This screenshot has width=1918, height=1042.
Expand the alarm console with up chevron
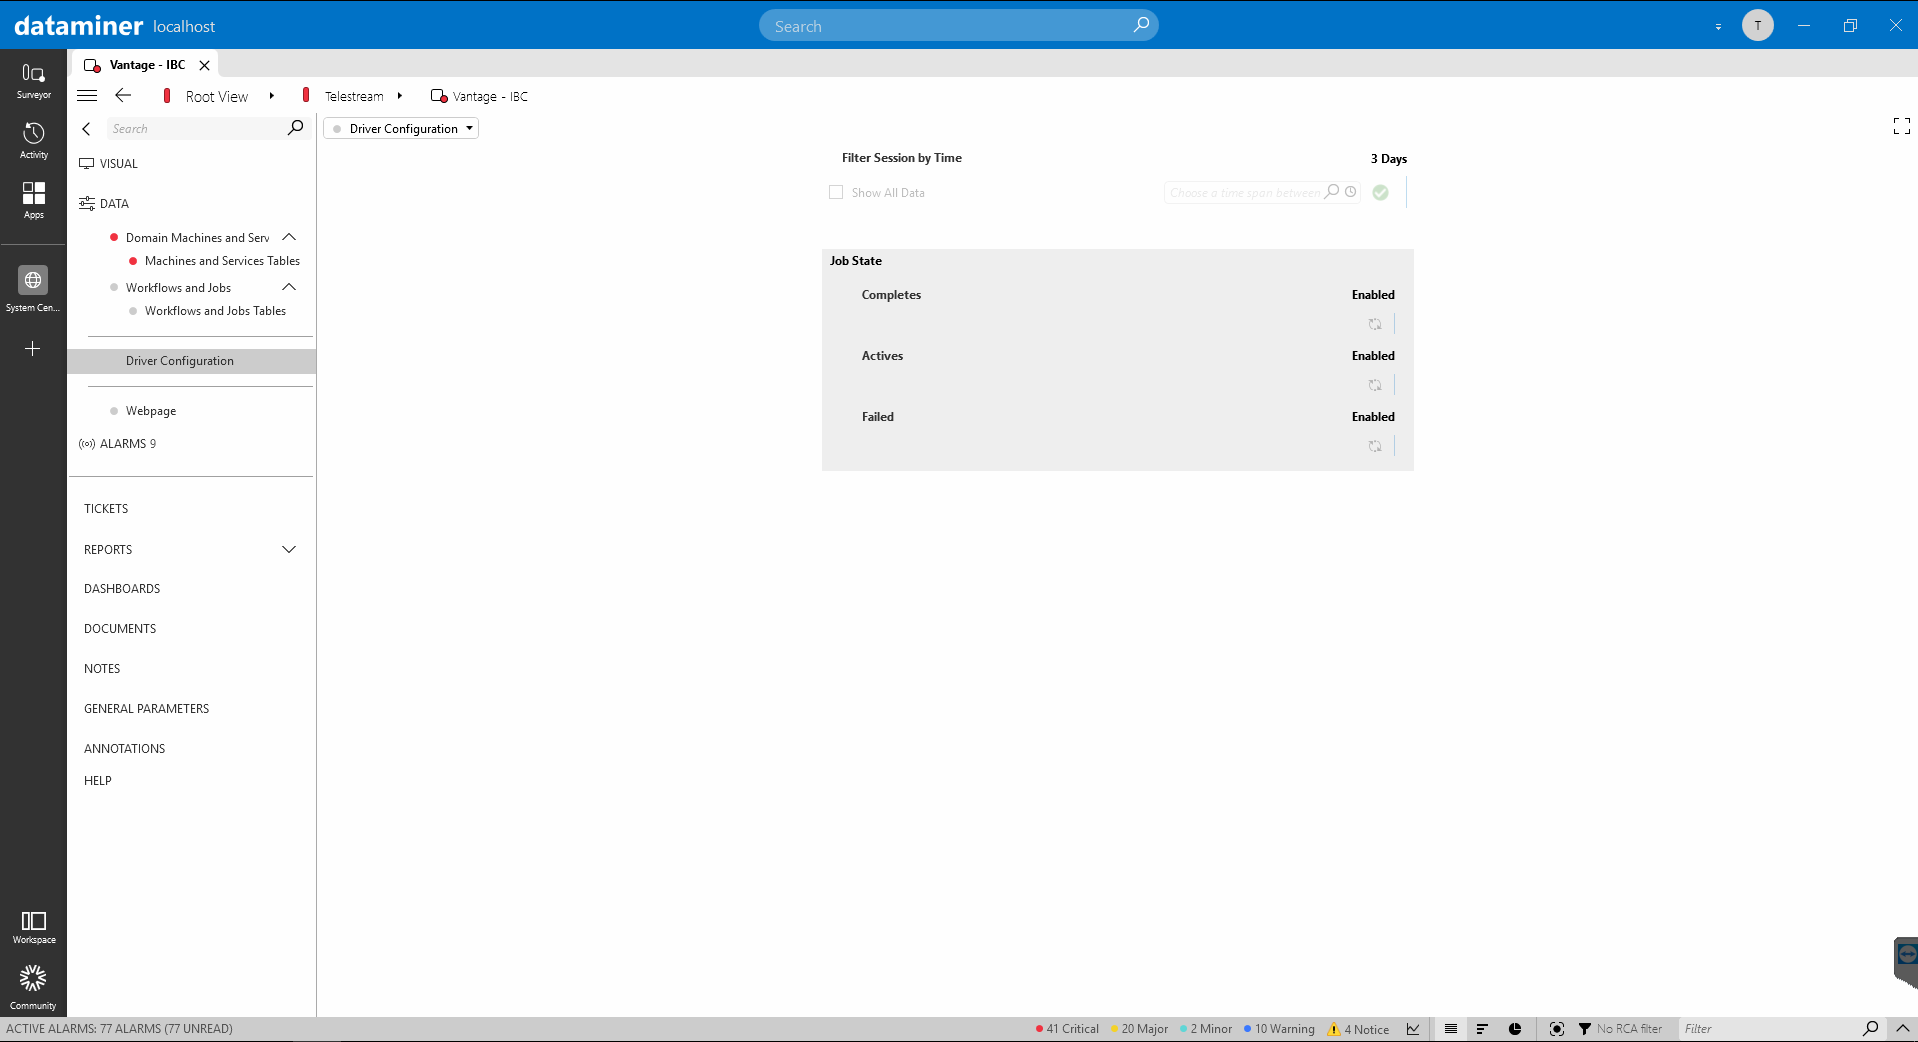click(x=1902, y=1028)
